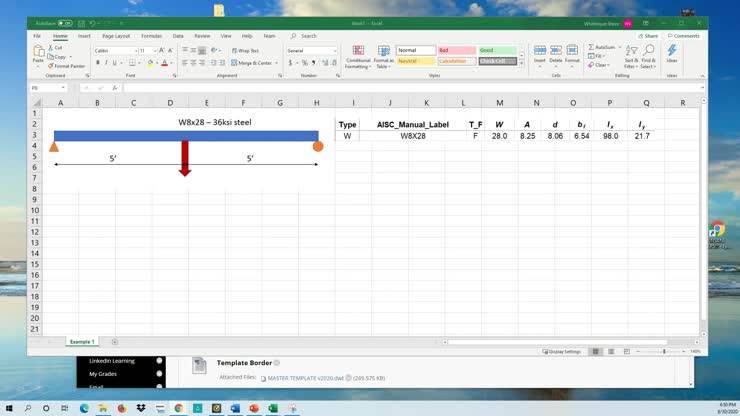Apply the Bad cell style swatch
Viewport: 740px width, 416px height.
click(x=456, y=50)
